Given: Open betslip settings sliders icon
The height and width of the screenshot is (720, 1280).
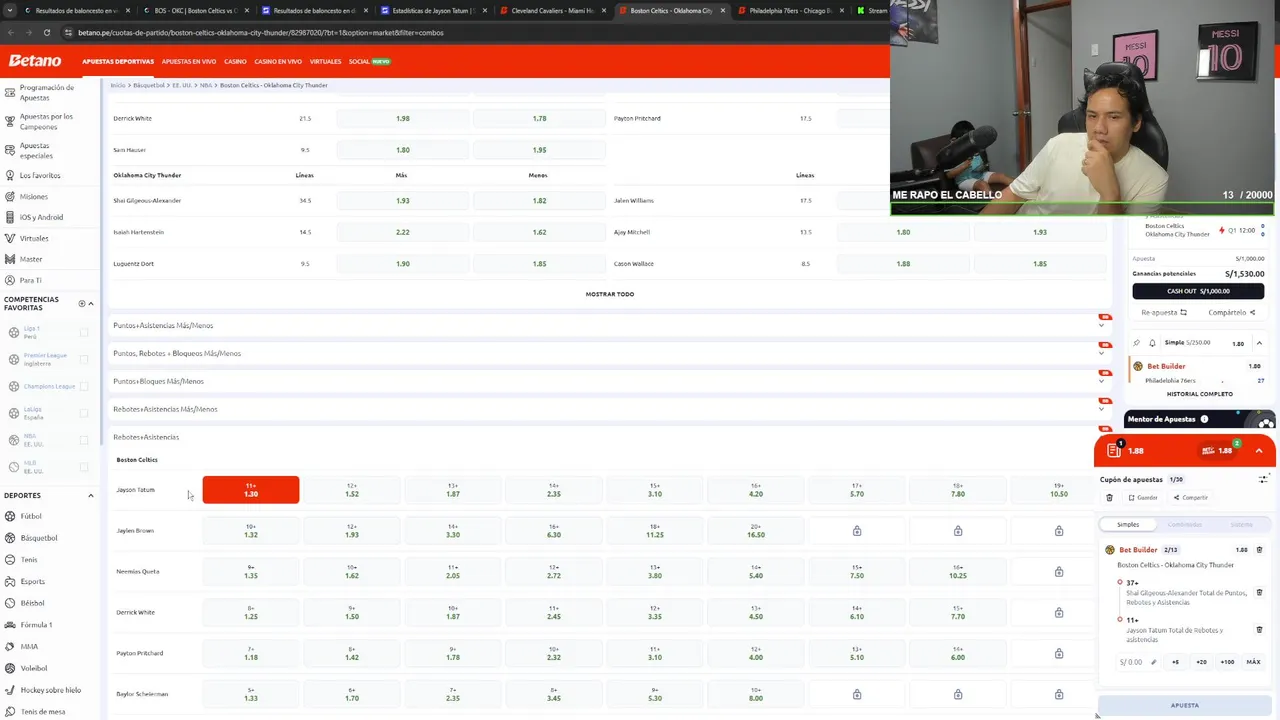Looking at the screenshot, I should (1263, 479).
